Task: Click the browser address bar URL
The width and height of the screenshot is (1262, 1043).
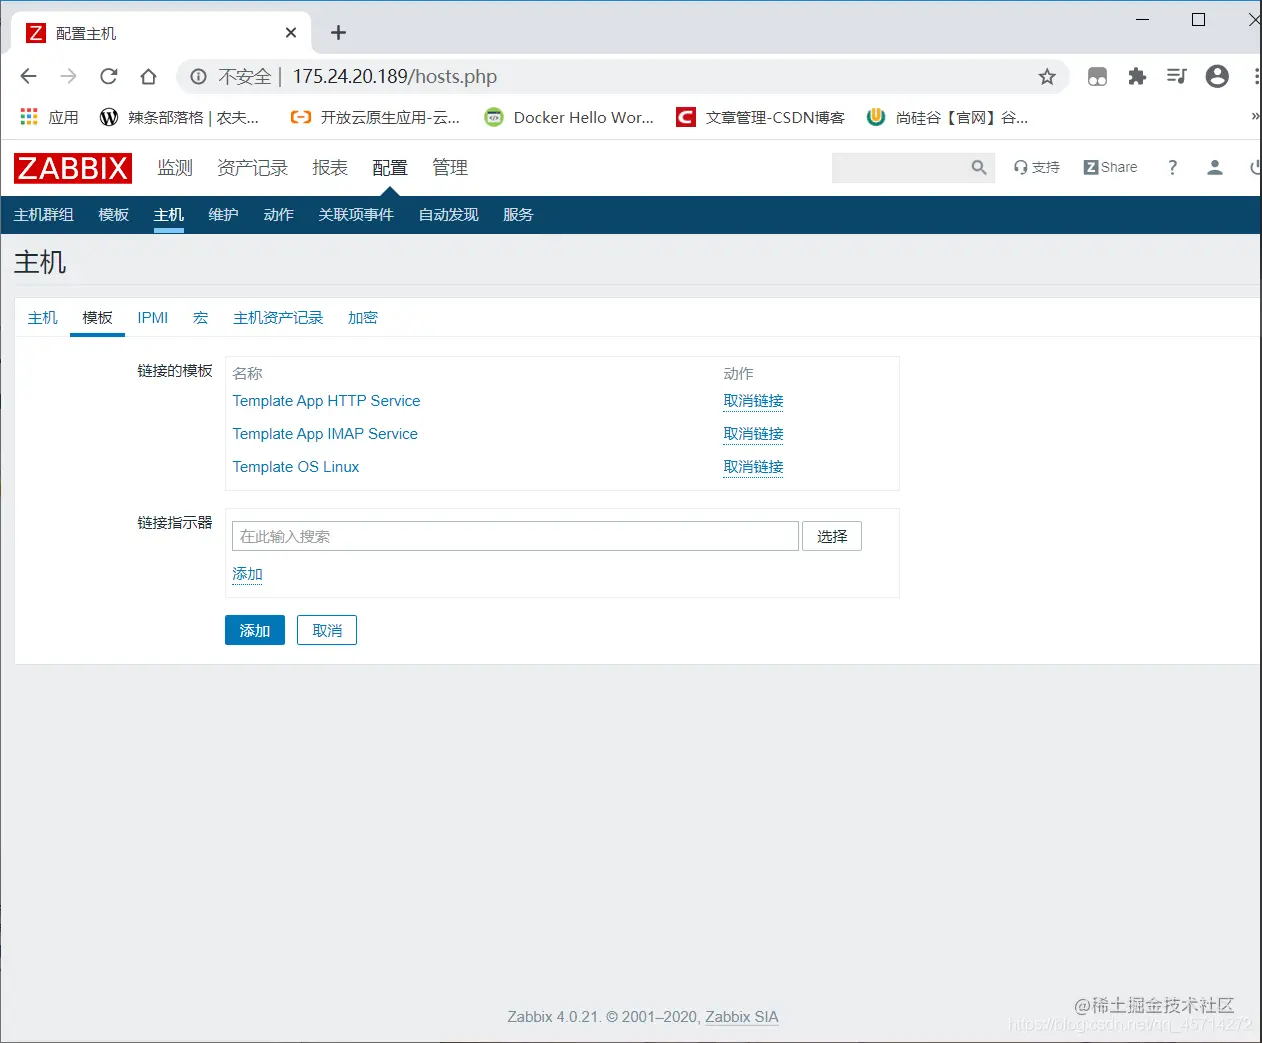Action: [395, 77]
